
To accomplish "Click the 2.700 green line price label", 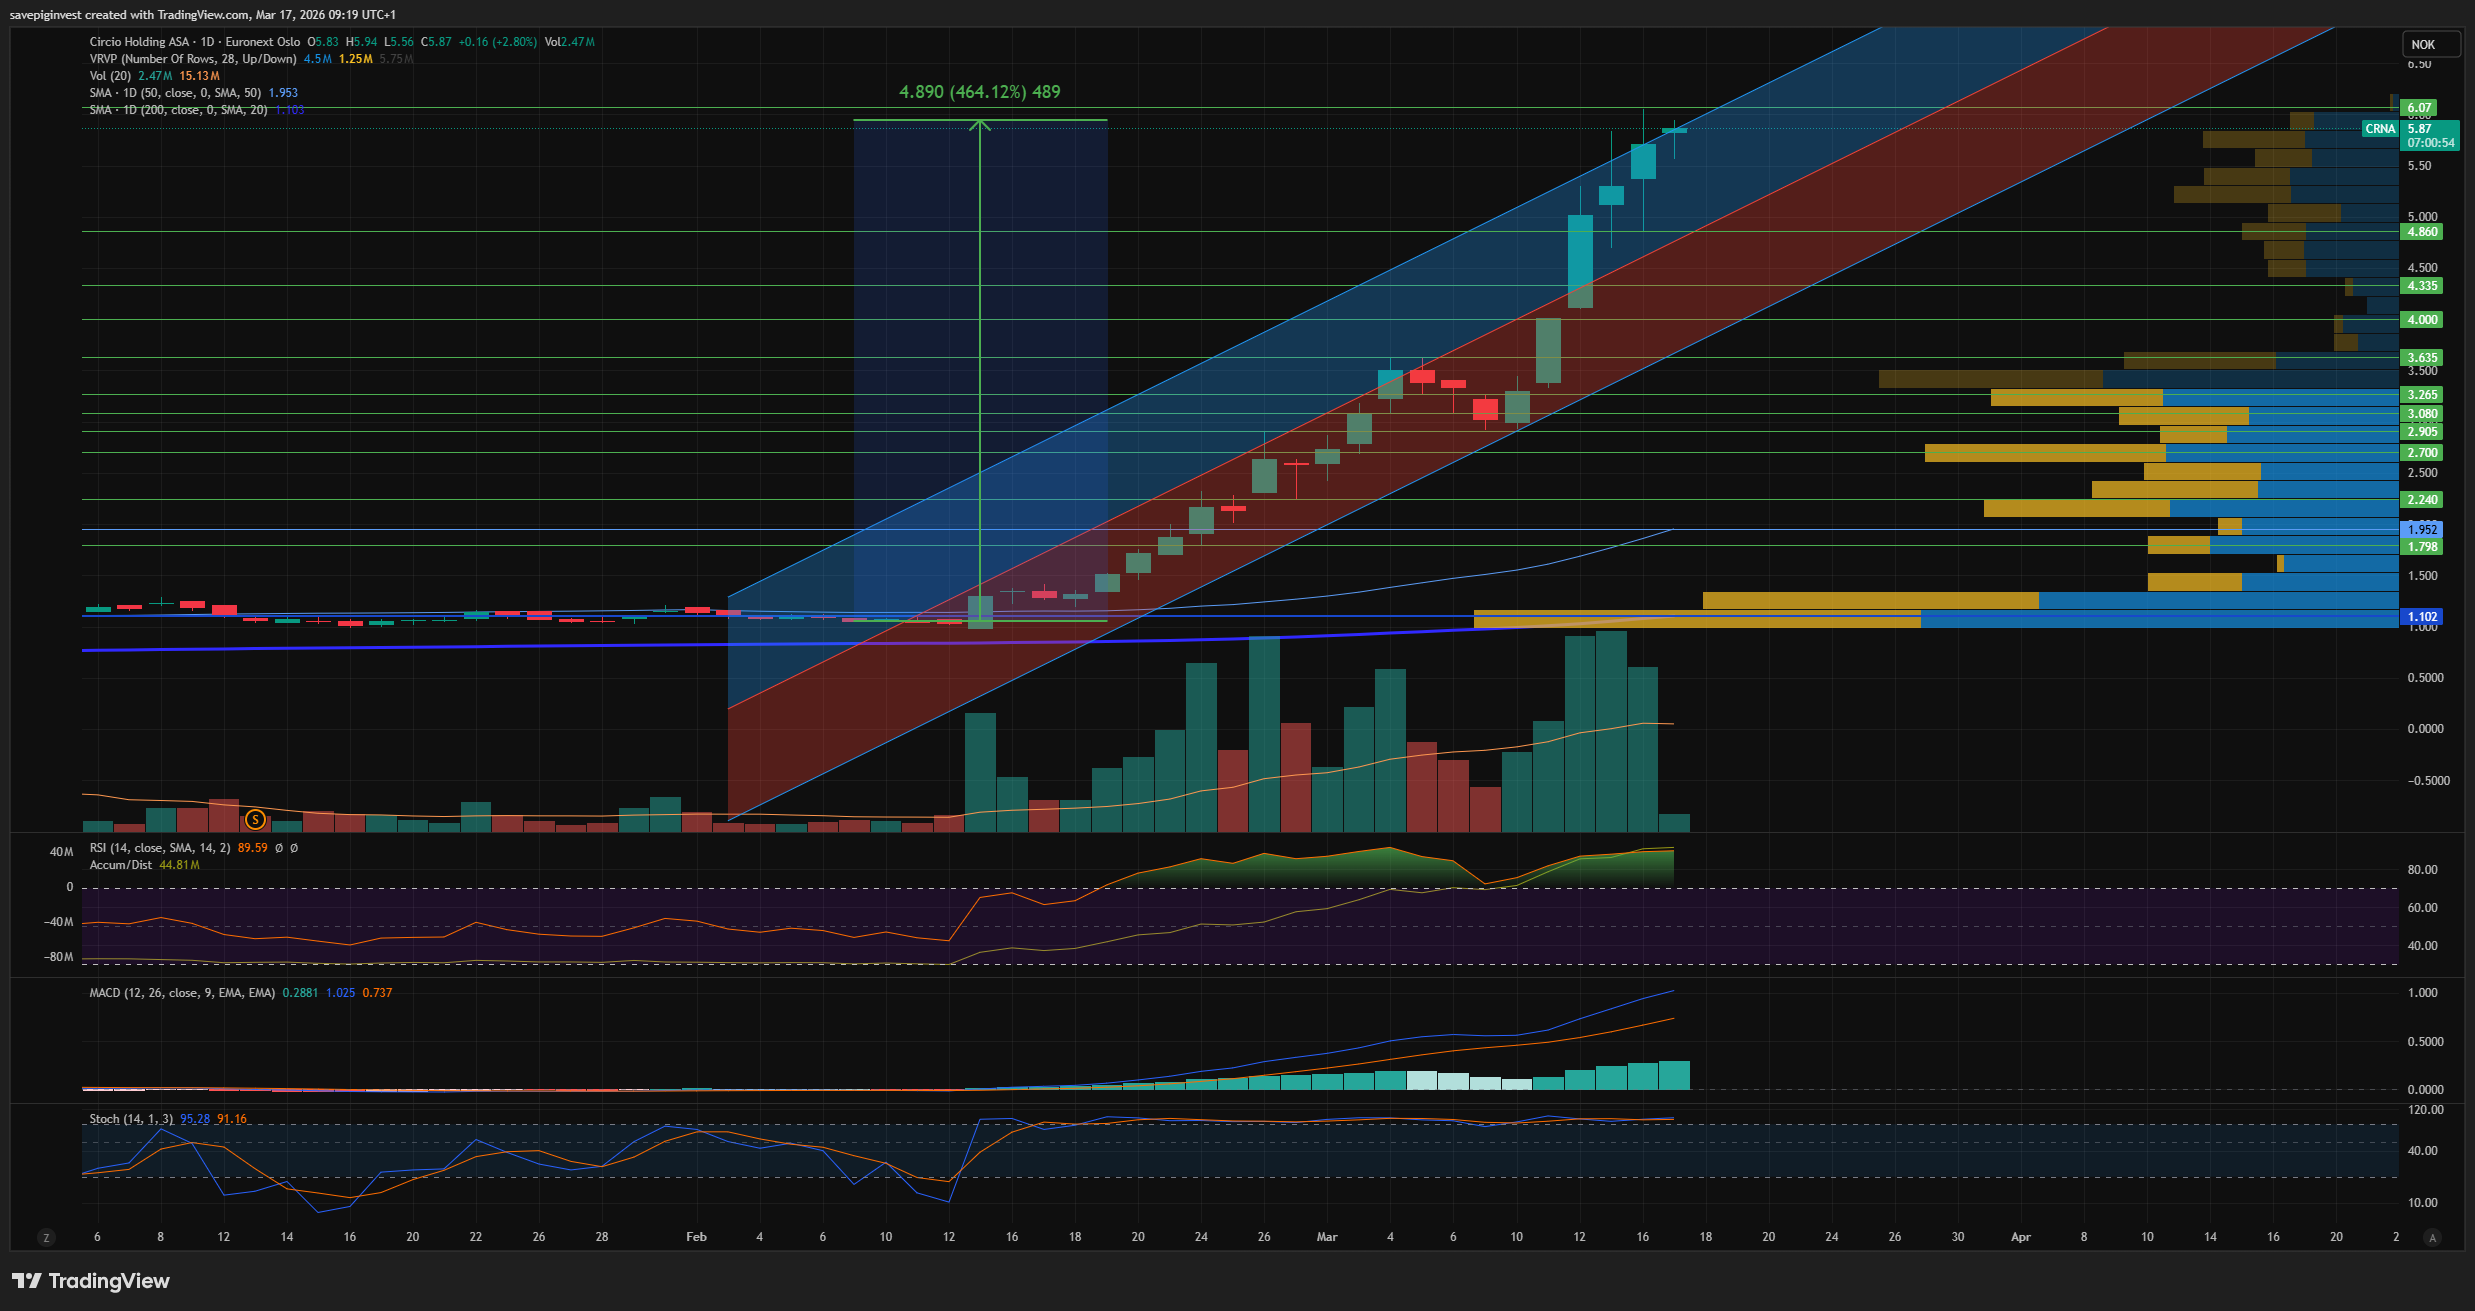I will [x=2421, y=453].
